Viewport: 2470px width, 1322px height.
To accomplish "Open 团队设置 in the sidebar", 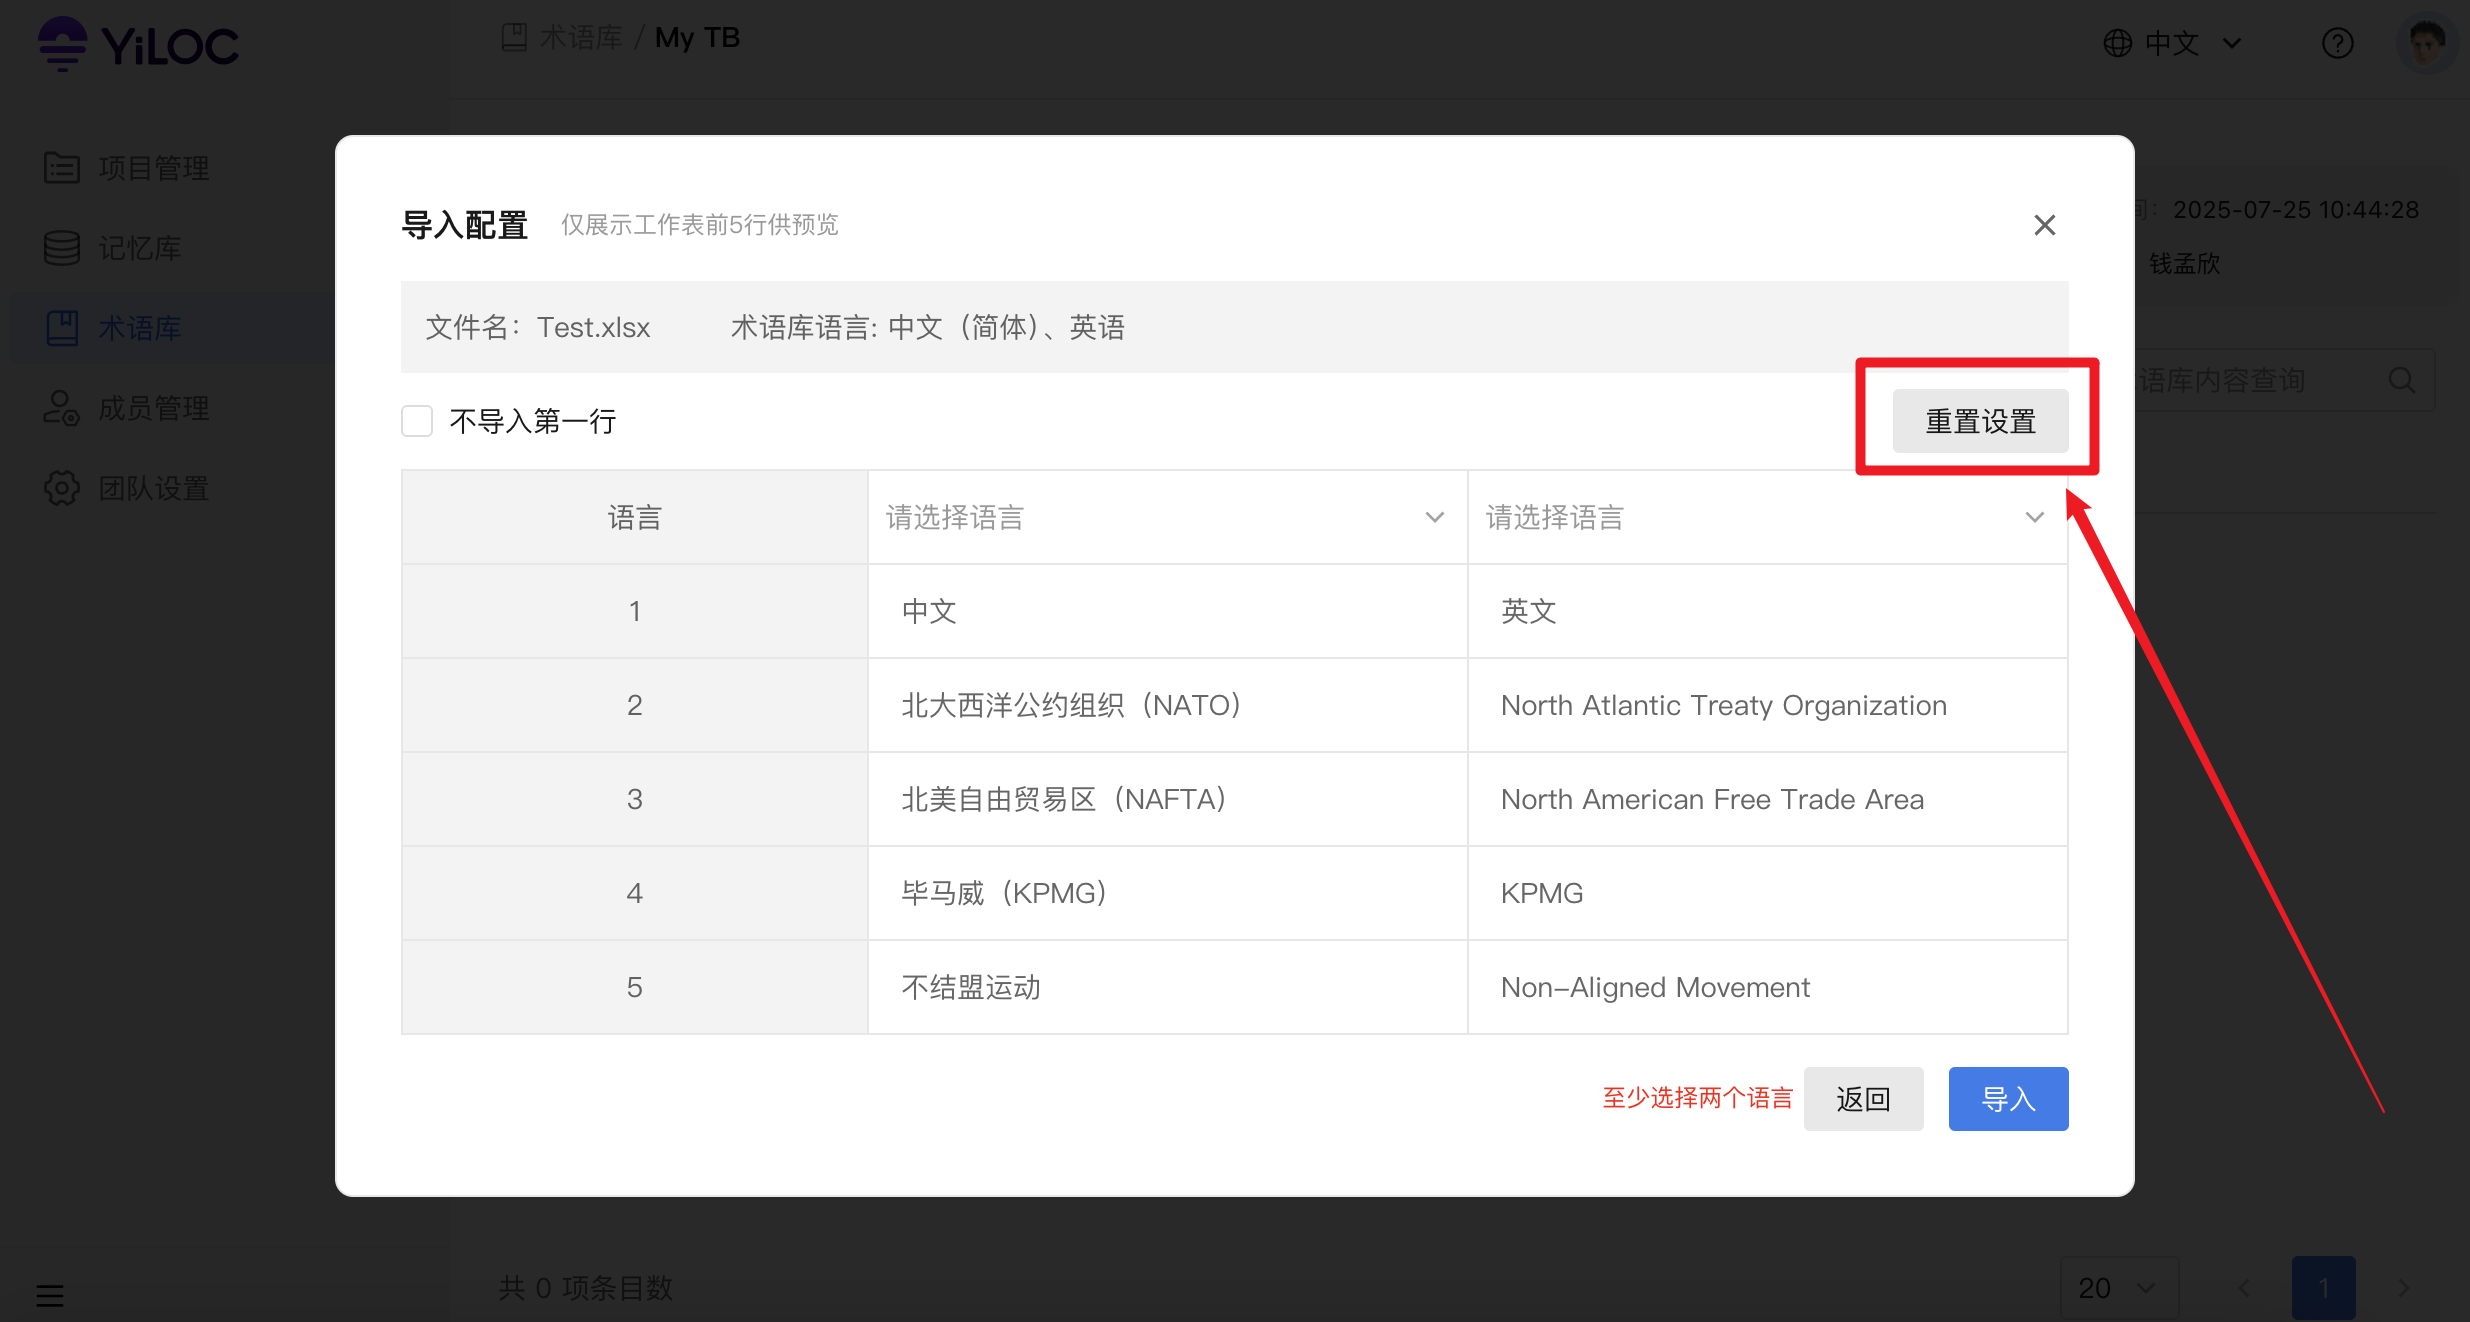I will pyautogui.click(x=154, y=488).
